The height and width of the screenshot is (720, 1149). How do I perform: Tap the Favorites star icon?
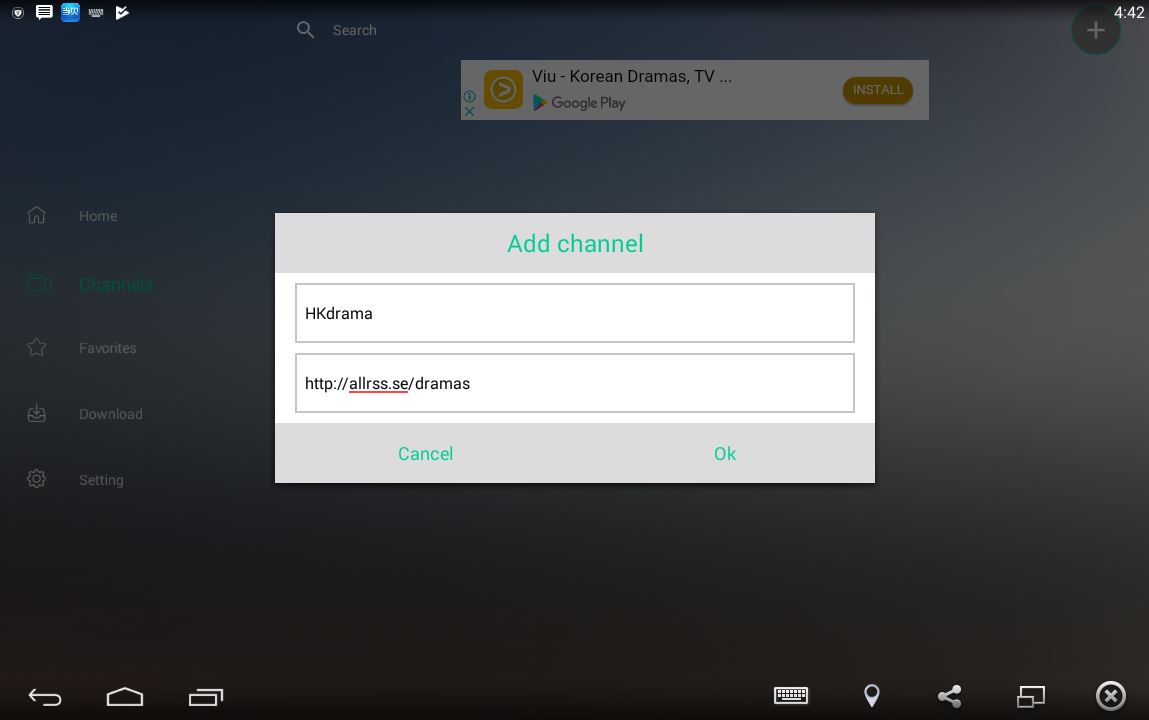tap(36, 347)
